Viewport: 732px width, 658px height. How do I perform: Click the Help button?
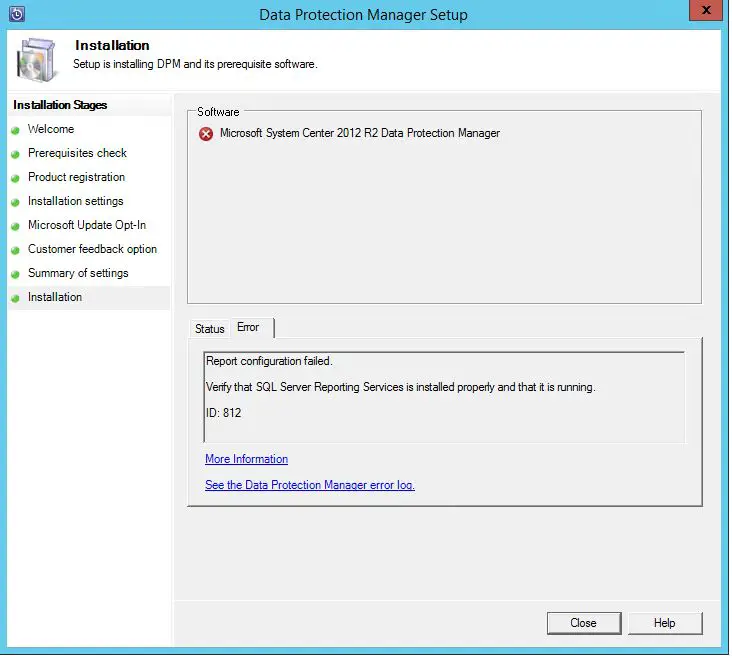tap(665, 623)
